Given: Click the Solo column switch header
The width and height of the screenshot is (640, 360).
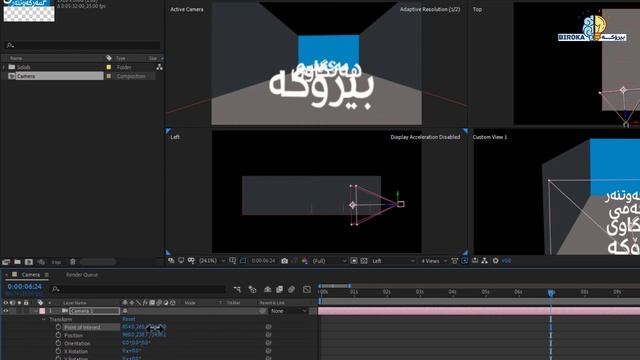Looking at the screenshot, I should [x=19, y=303].
